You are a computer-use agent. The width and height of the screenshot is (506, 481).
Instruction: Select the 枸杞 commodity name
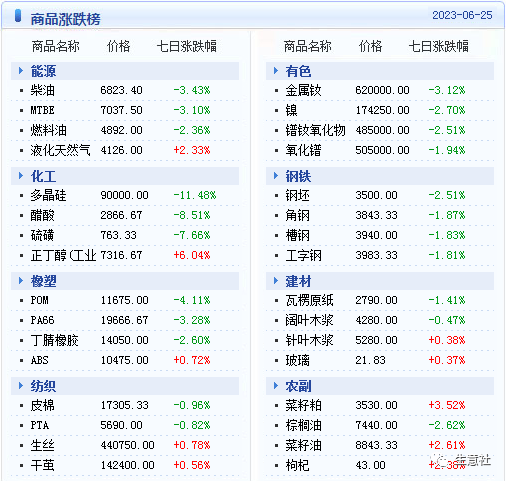[x=297, y=465]
